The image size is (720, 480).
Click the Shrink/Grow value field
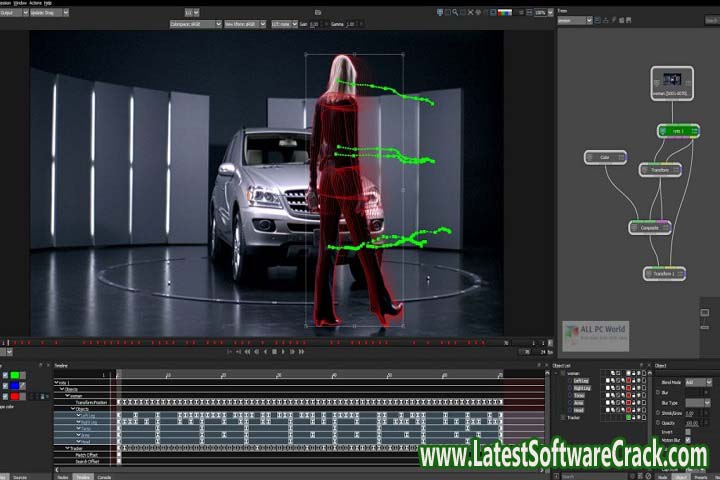pos(690,413)
